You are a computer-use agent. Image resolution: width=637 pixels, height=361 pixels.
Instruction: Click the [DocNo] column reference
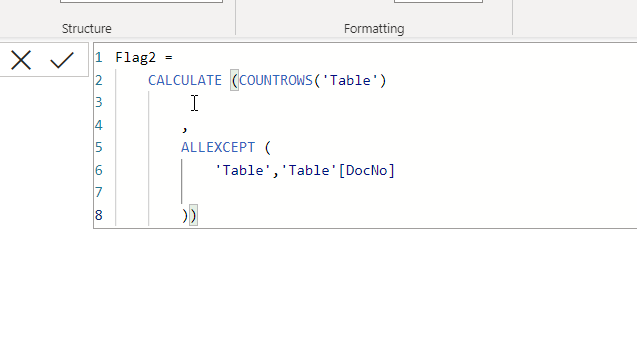pos(366,170)
